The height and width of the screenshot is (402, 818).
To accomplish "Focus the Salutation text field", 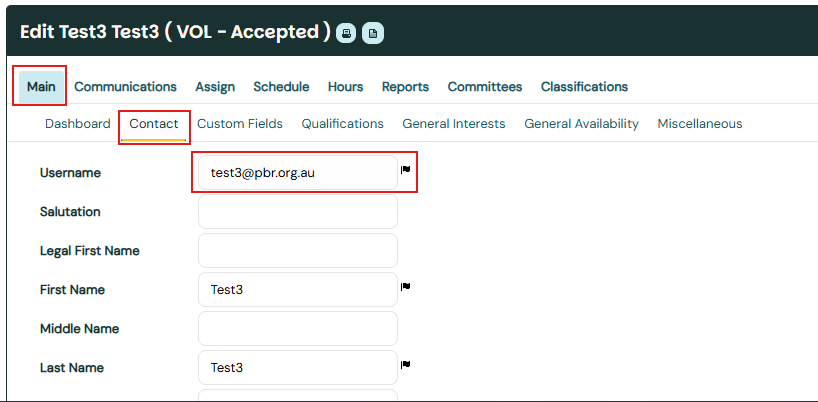I will coord(297,212).
